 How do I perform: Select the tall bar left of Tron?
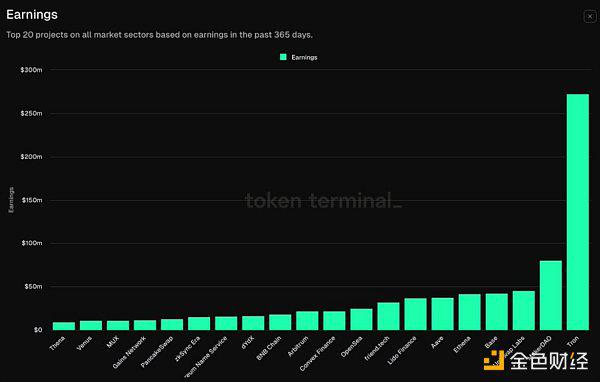click(551, 295)
